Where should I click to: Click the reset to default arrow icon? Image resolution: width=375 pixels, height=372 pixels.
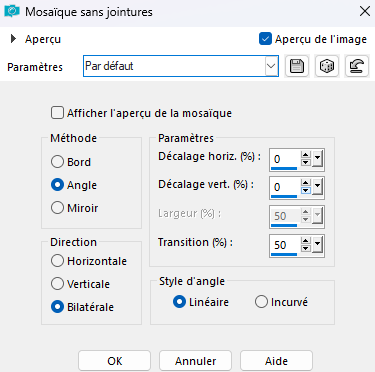click(357, 66)
